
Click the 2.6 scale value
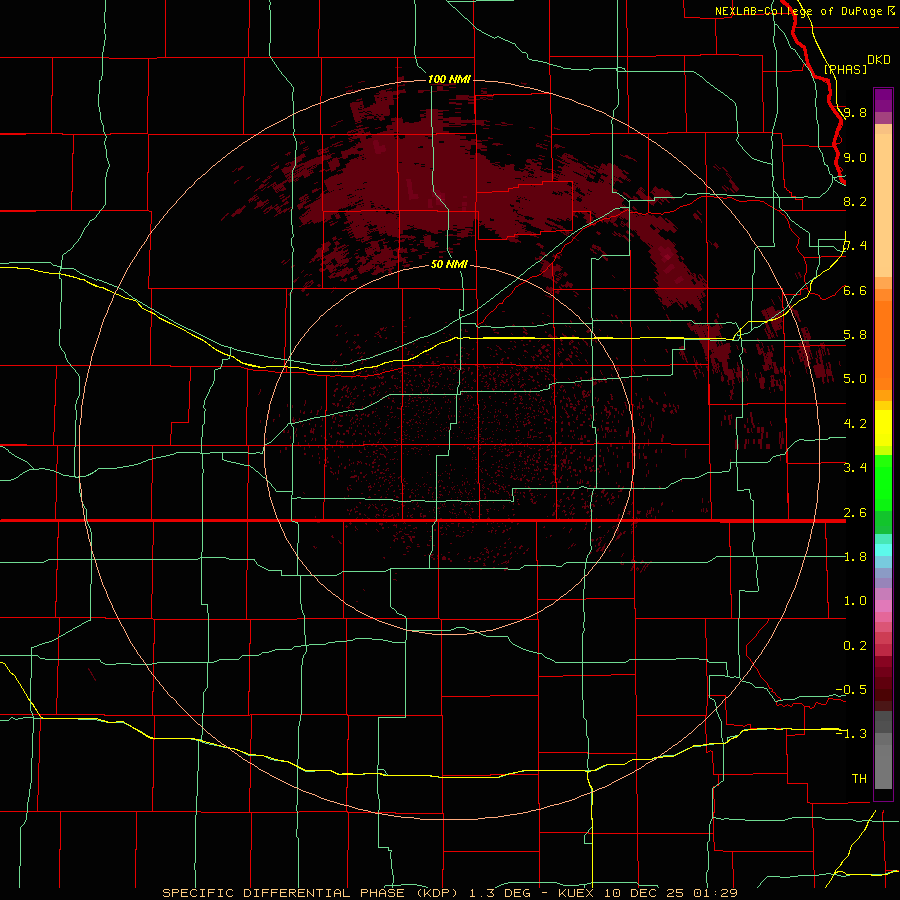point(855,513)
